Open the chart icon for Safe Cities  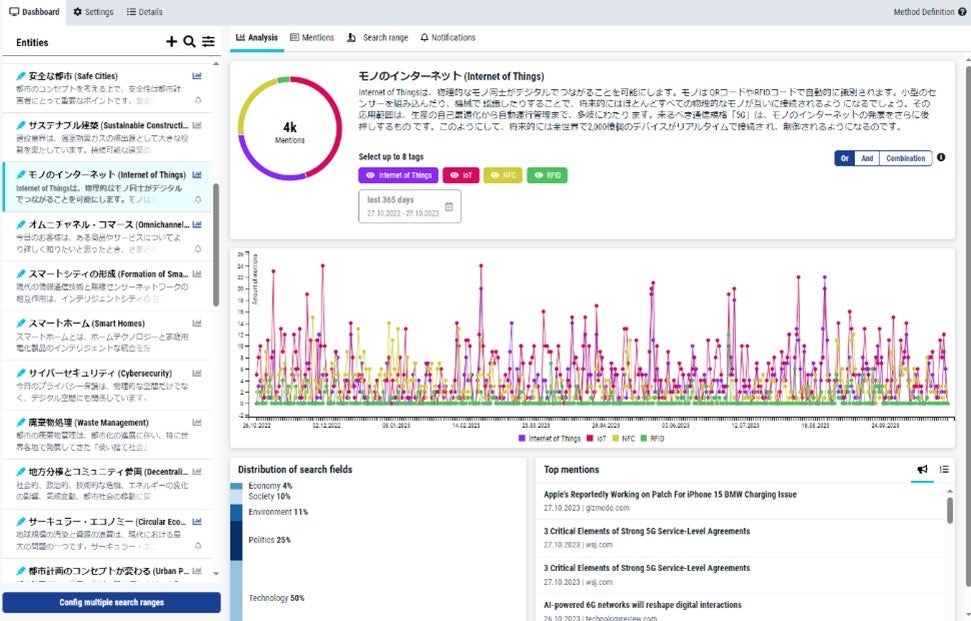click(197, 76)
